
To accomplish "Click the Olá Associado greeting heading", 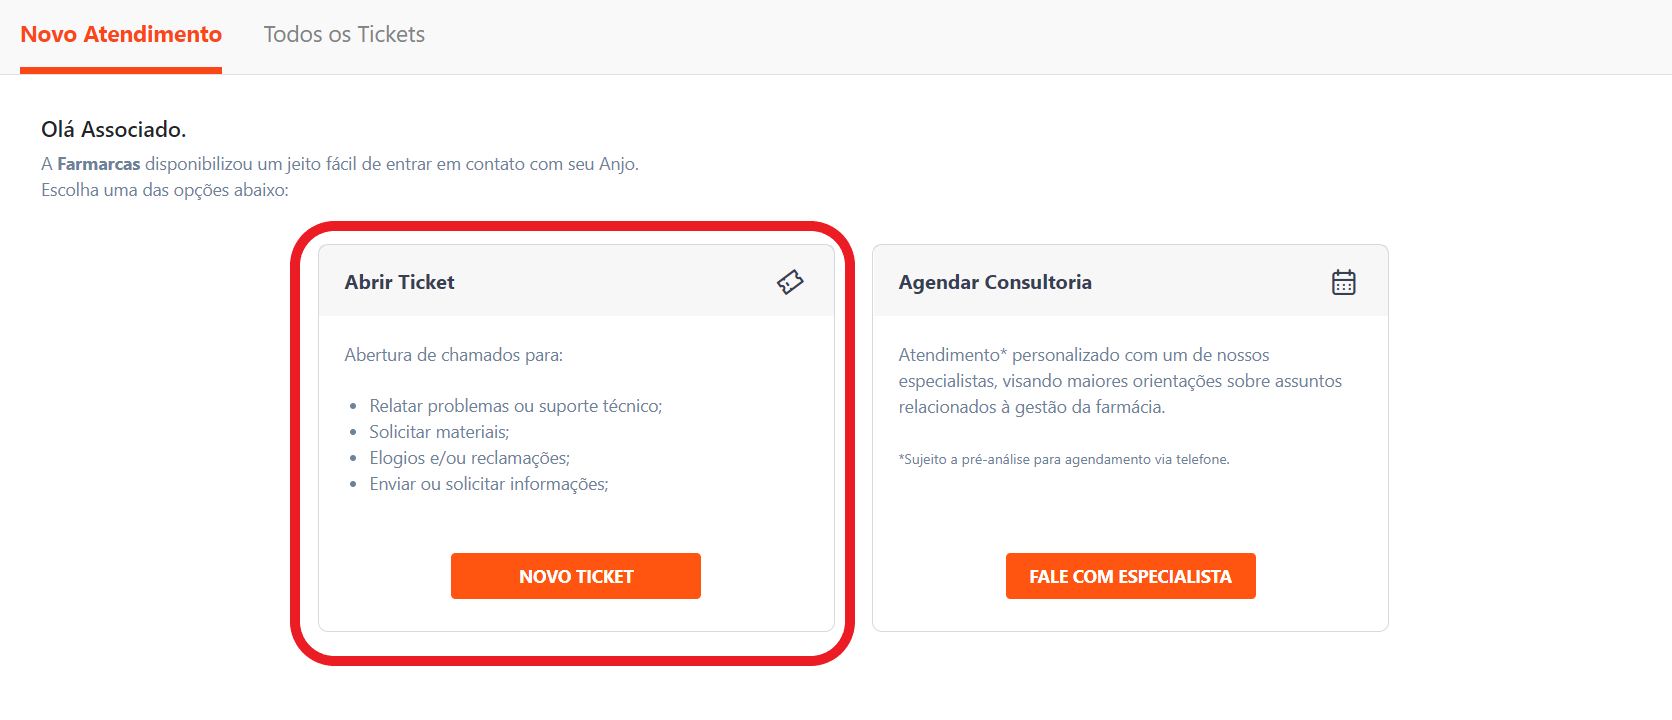I will [x=113, y=129].
